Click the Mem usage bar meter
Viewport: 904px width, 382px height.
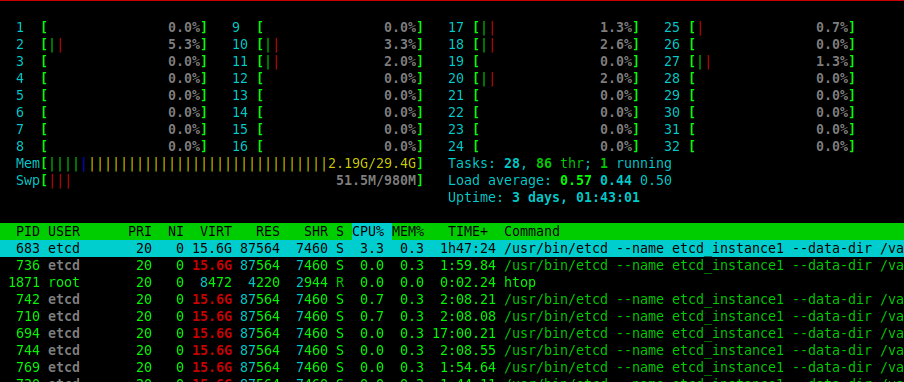220,164
